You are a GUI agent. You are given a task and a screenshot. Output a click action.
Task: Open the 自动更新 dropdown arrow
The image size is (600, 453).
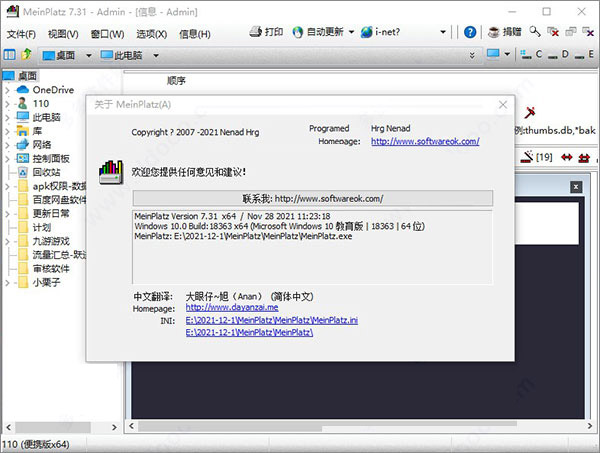(x=352, y=33)
